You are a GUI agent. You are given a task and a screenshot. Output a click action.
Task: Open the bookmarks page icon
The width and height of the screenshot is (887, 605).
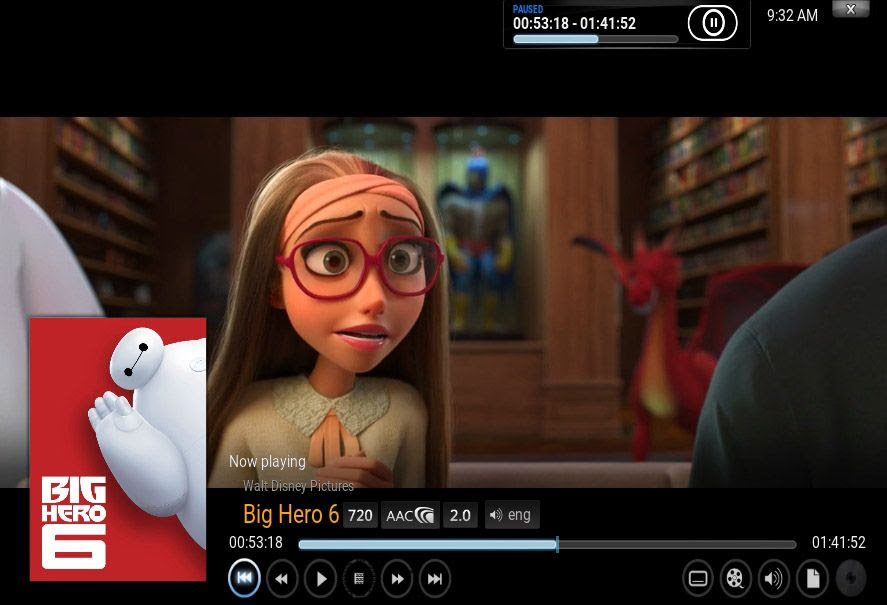[x=812, y=578]
